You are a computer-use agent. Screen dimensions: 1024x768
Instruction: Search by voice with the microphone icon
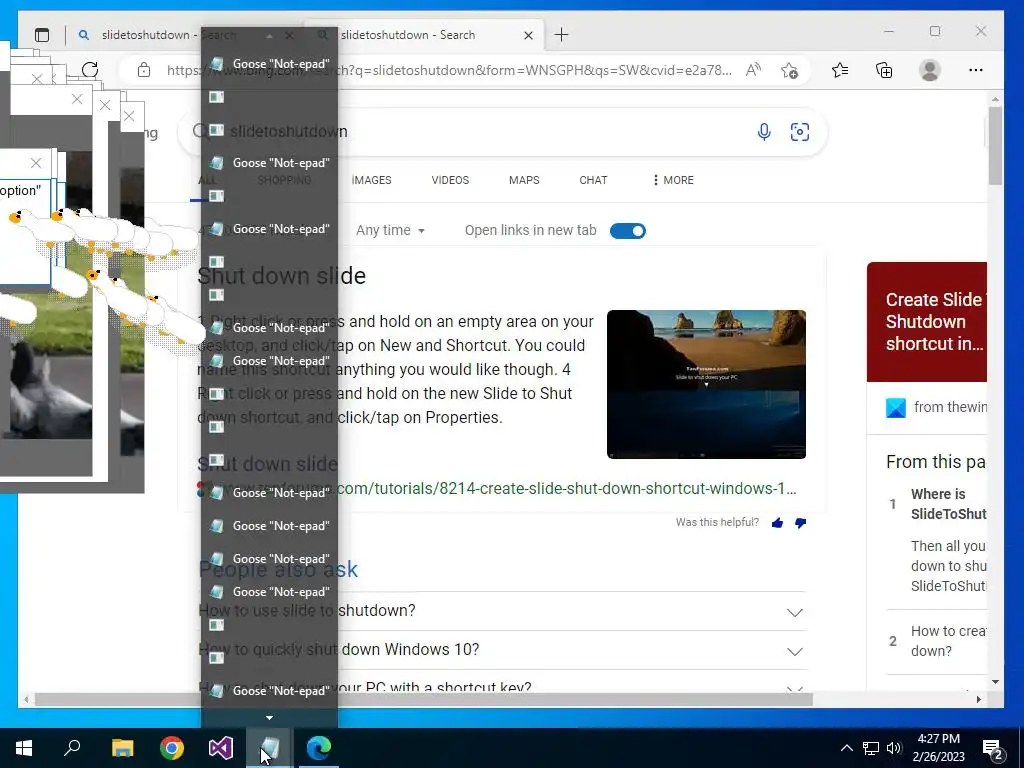point(763,132)
